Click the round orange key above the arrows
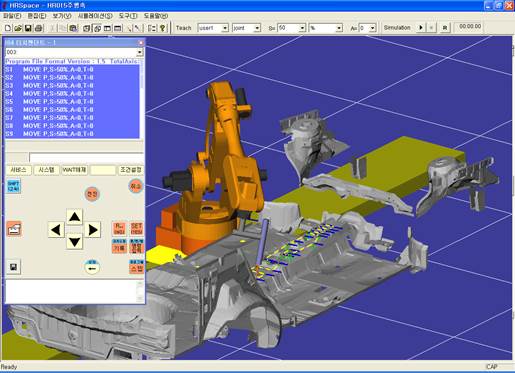Image resolution: width=515 pixels, height=373 pixels. pyautogui.click(x=92, y=194)
